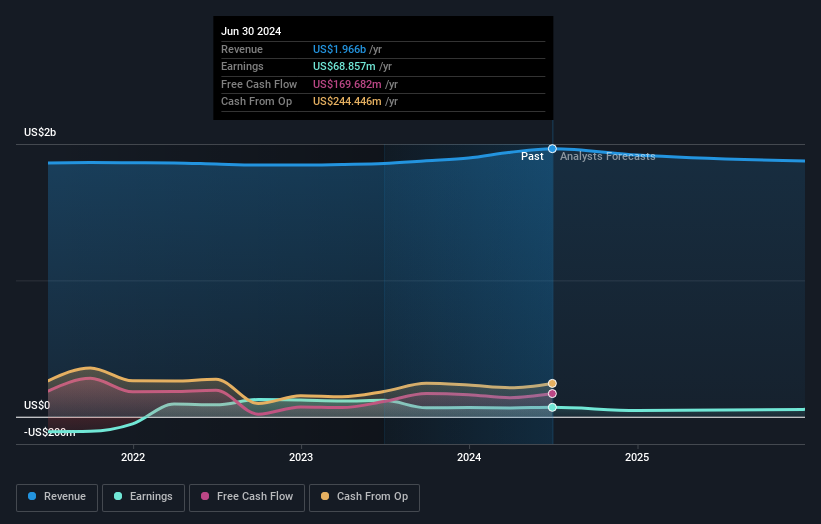Click the Jun 30 2024 tooltip date

251,31
